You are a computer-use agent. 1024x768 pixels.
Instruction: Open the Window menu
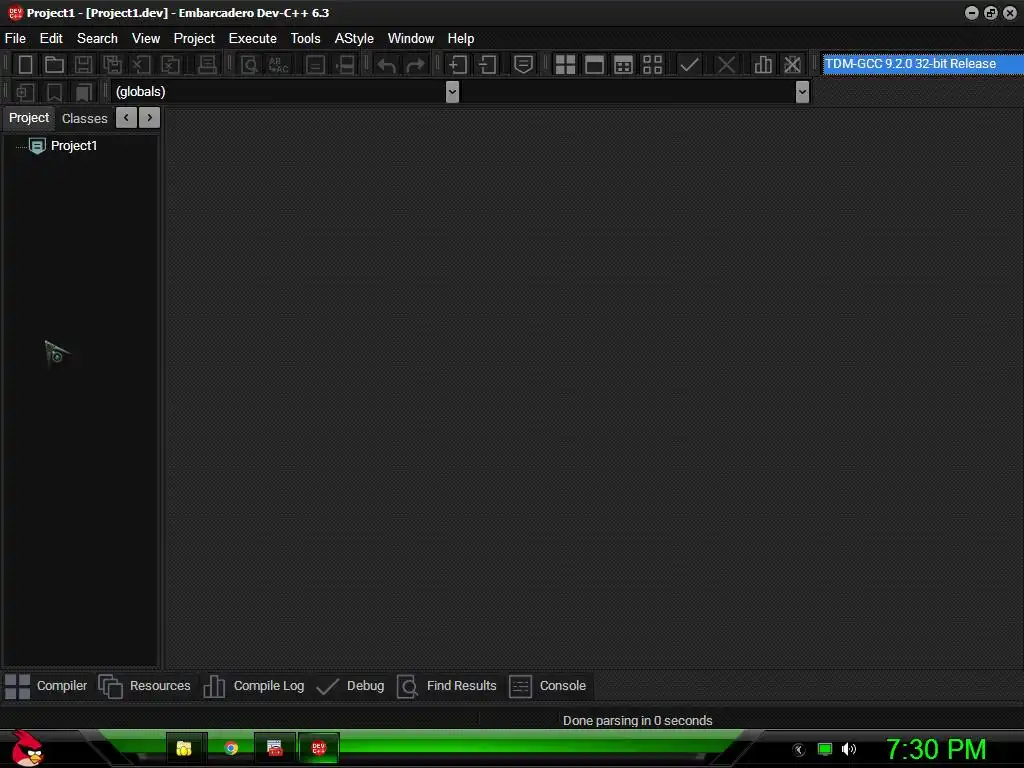click(411, 39)
